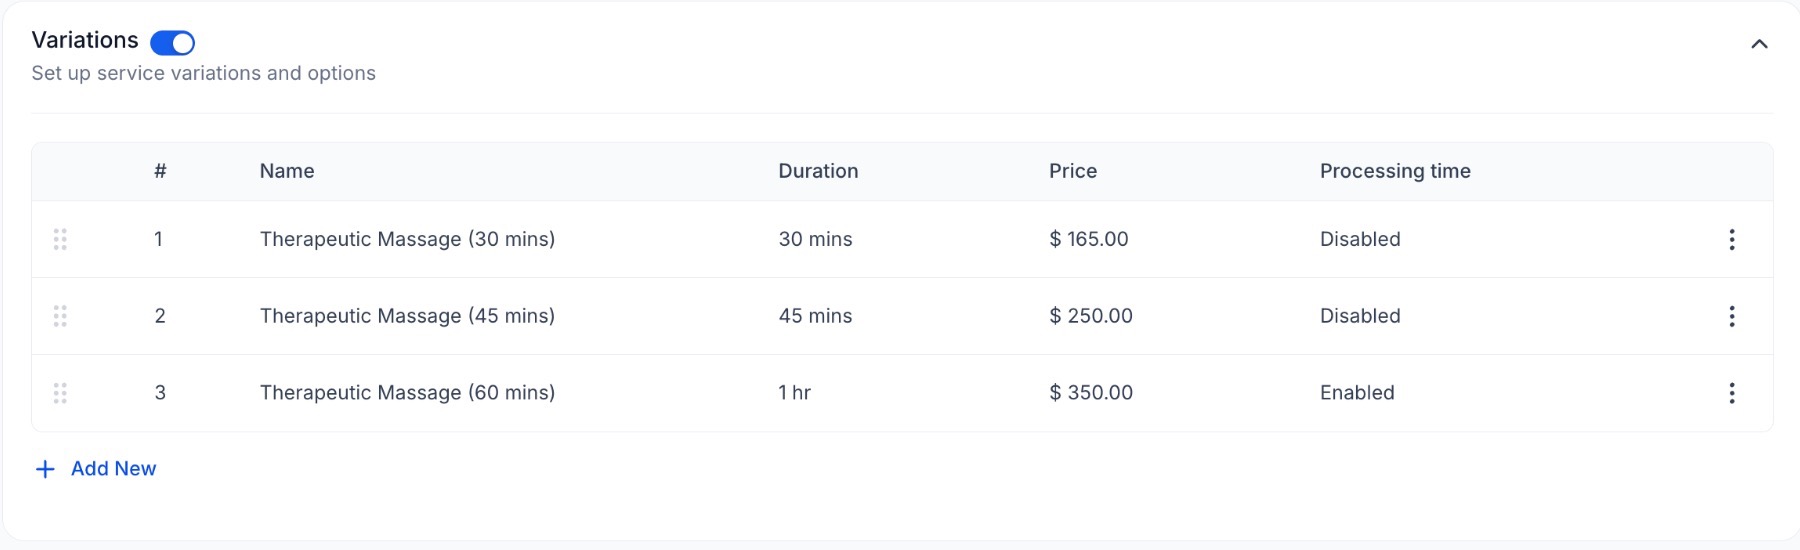Click the Duration column header
Screen dimensions: 1800x550
tap(818, 171)
